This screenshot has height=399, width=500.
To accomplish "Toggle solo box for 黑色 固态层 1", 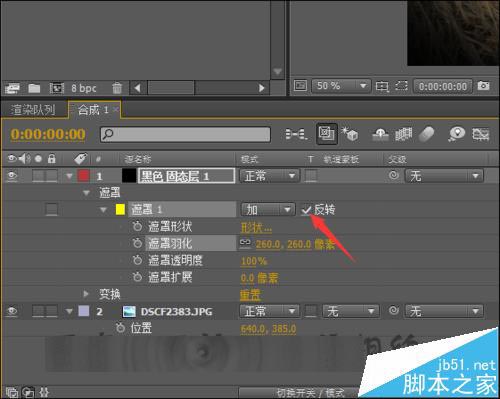I will (38, 176).
